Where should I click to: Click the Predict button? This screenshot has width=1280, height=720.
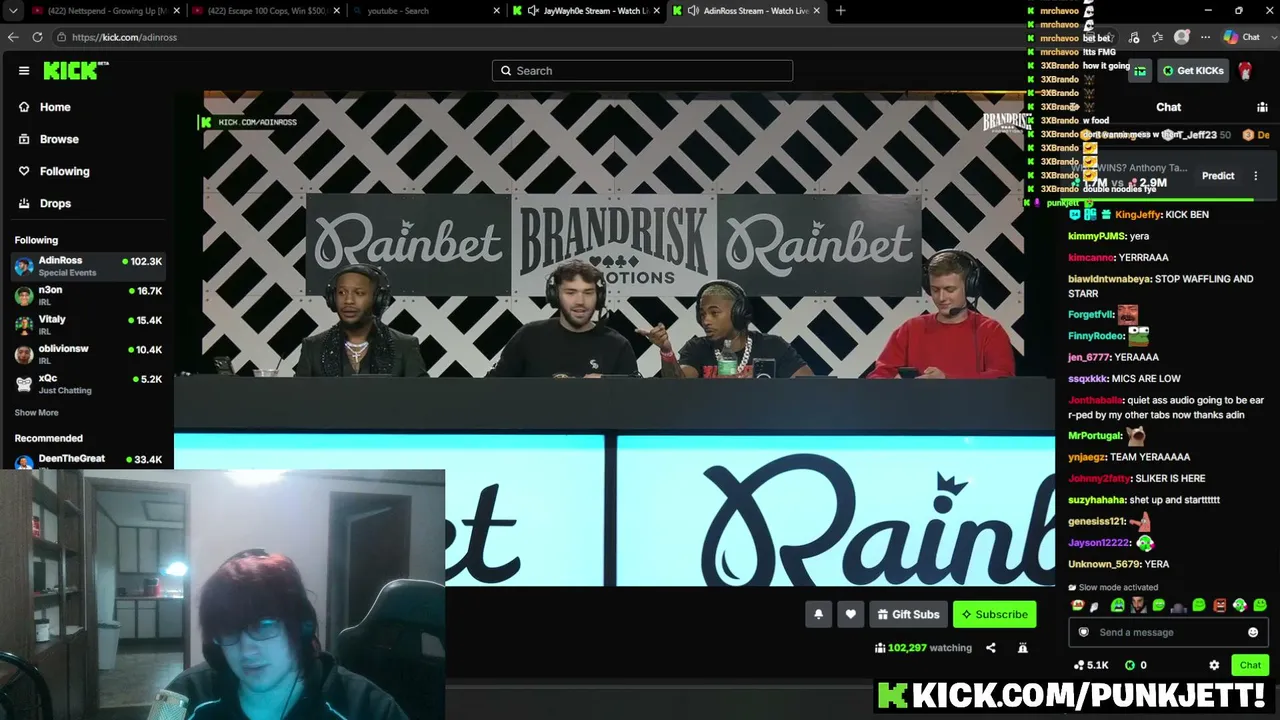coord(1218,176)
